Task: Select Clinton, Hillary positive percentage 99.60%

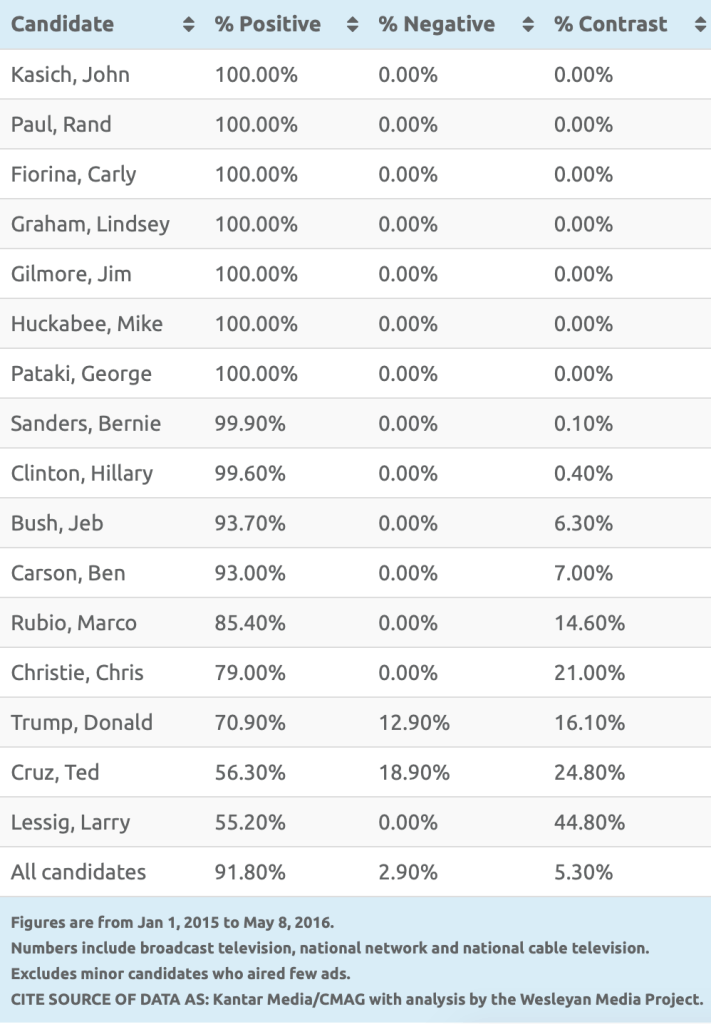Action: click(250, 473)
